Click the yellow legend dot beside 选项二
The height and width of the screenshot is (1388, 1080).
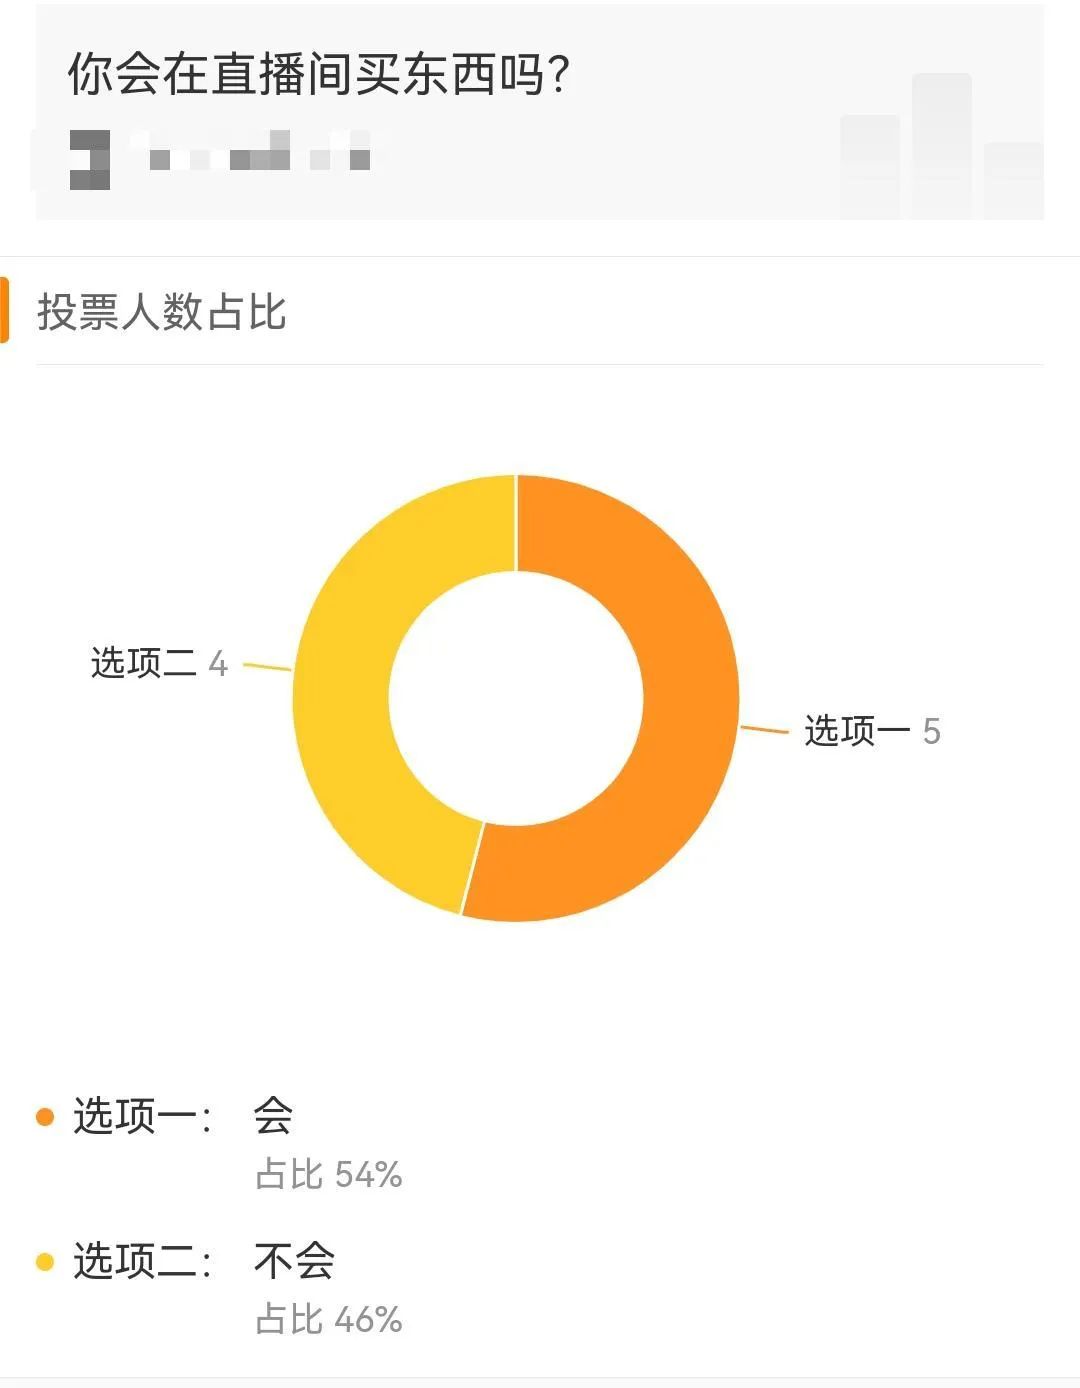pos(42,1262)
